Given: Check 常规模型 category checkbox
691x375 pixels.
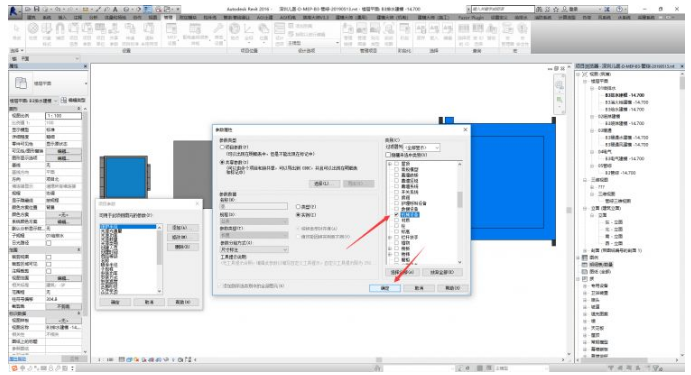Looking at the screenshot, I should [396, 169].
